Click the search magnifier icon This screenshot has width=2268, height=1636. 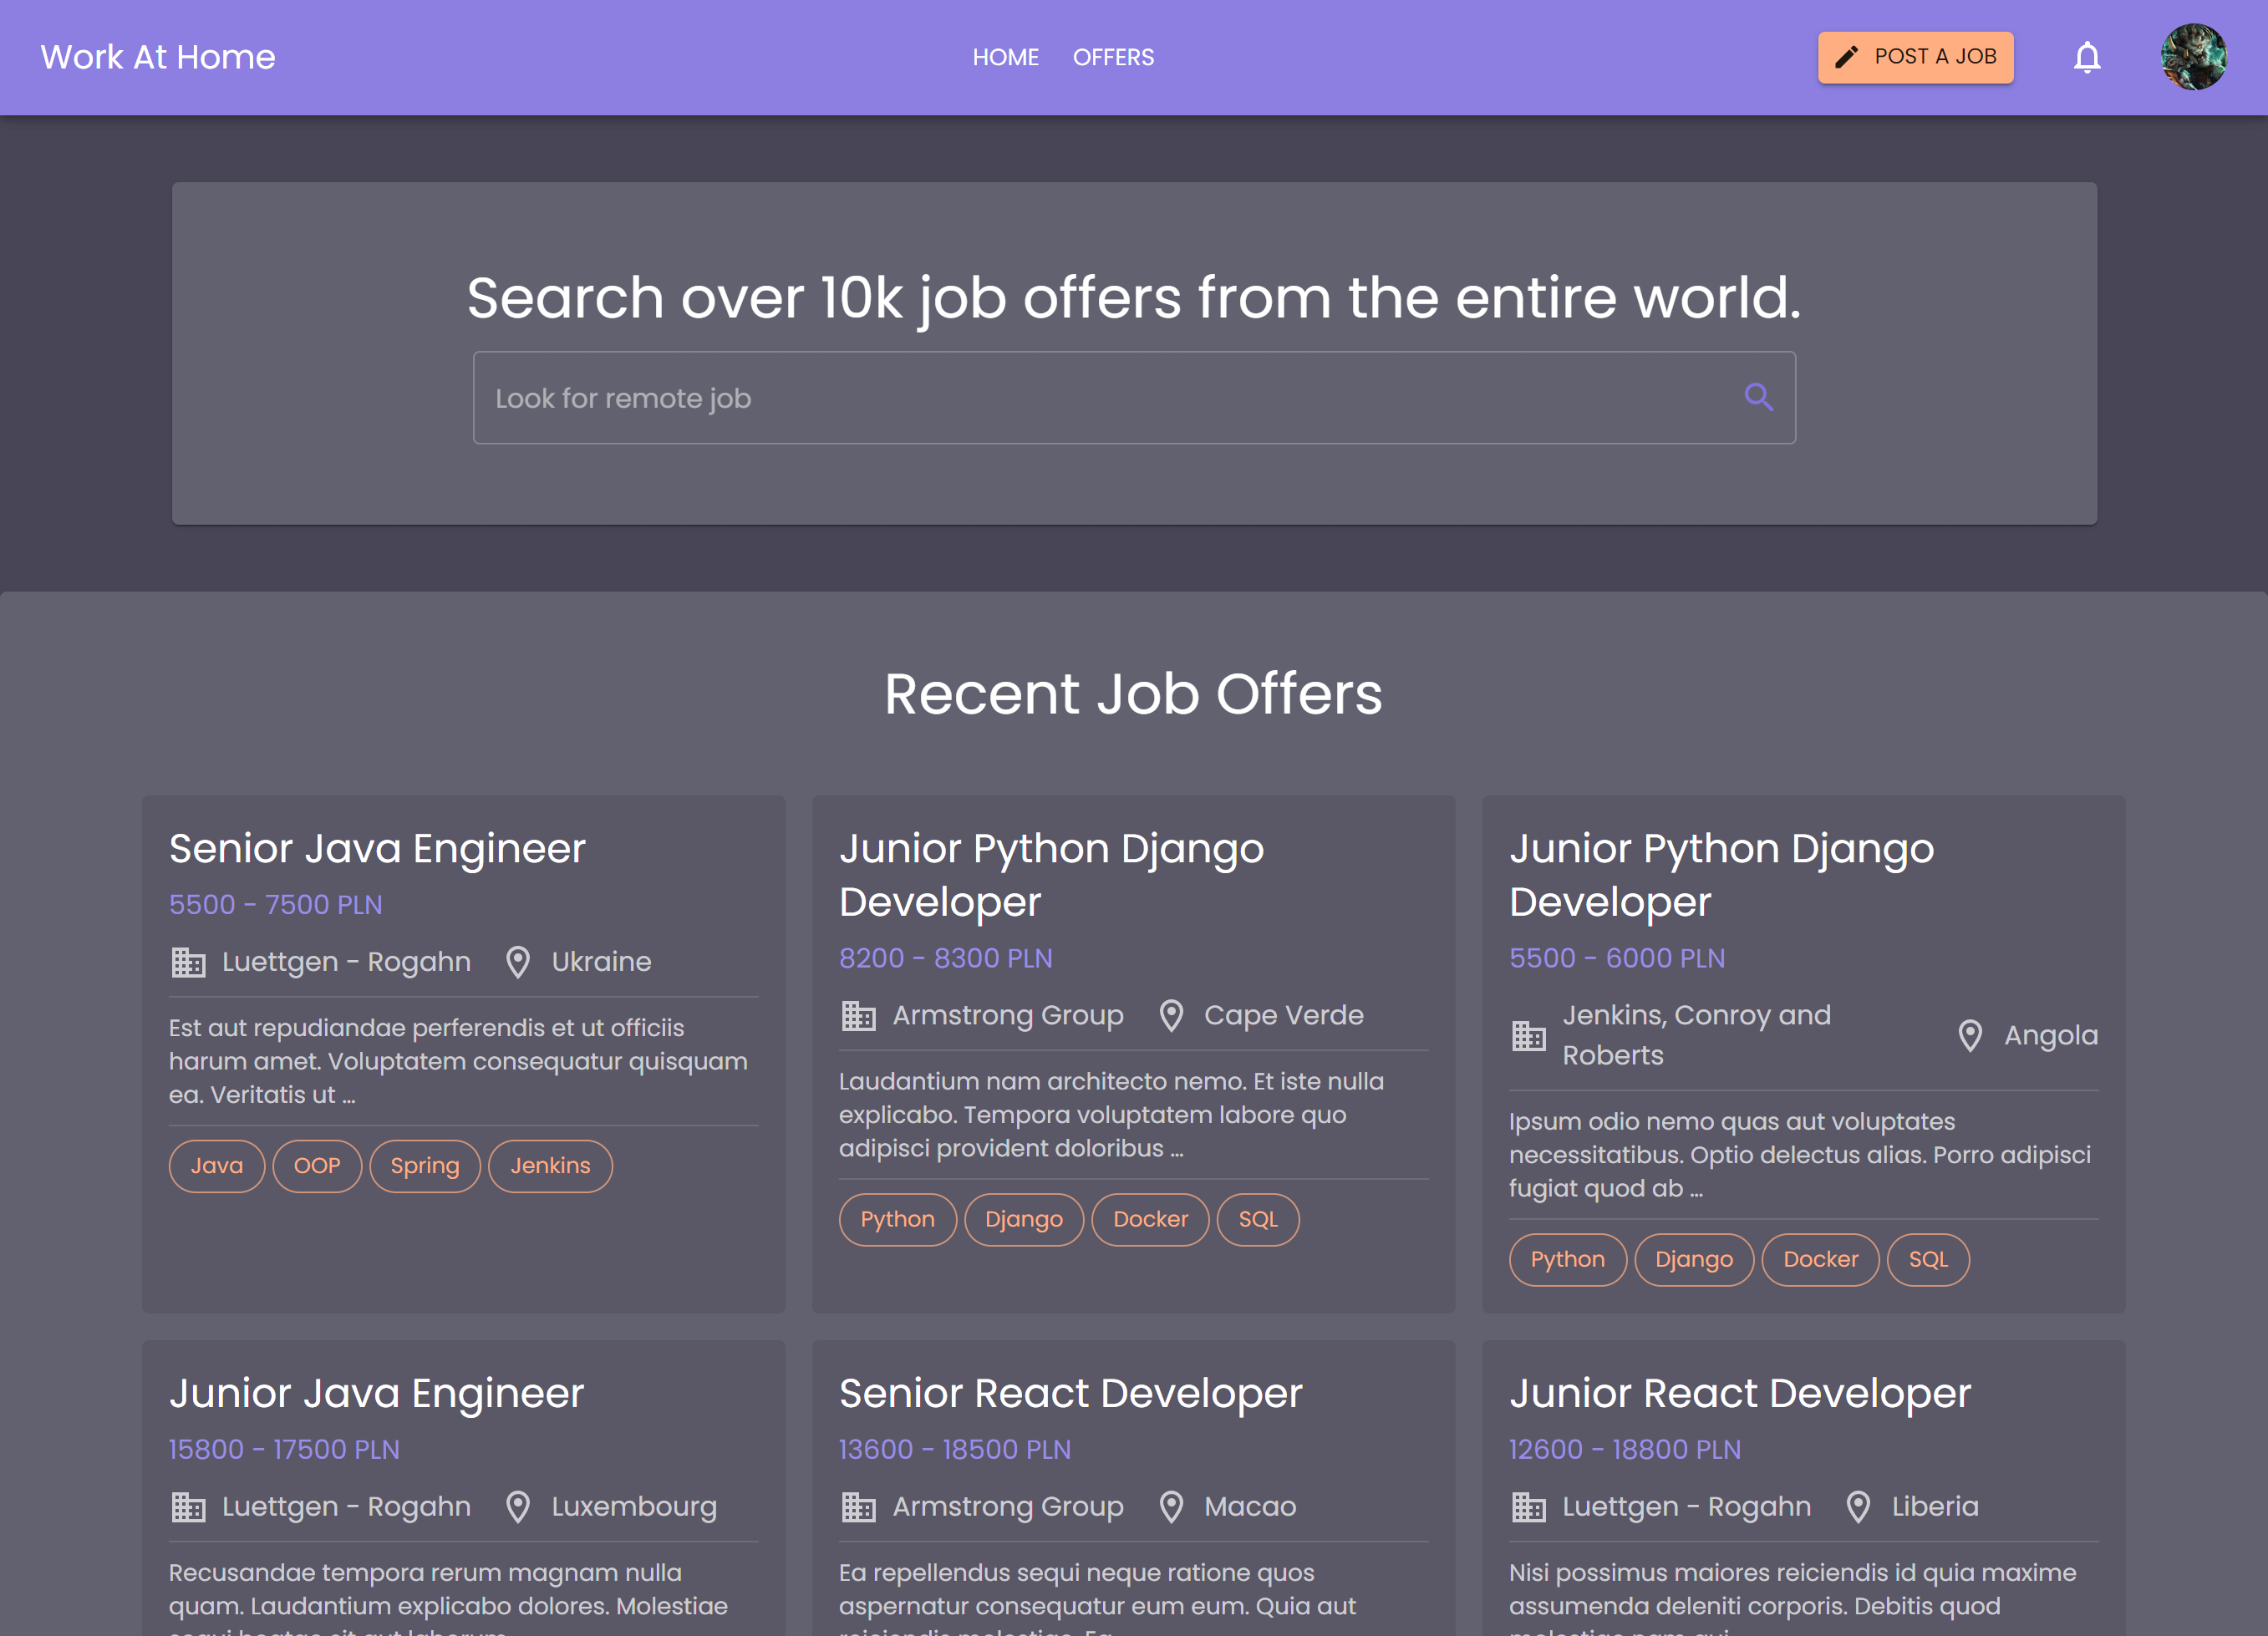point(1758,397)
